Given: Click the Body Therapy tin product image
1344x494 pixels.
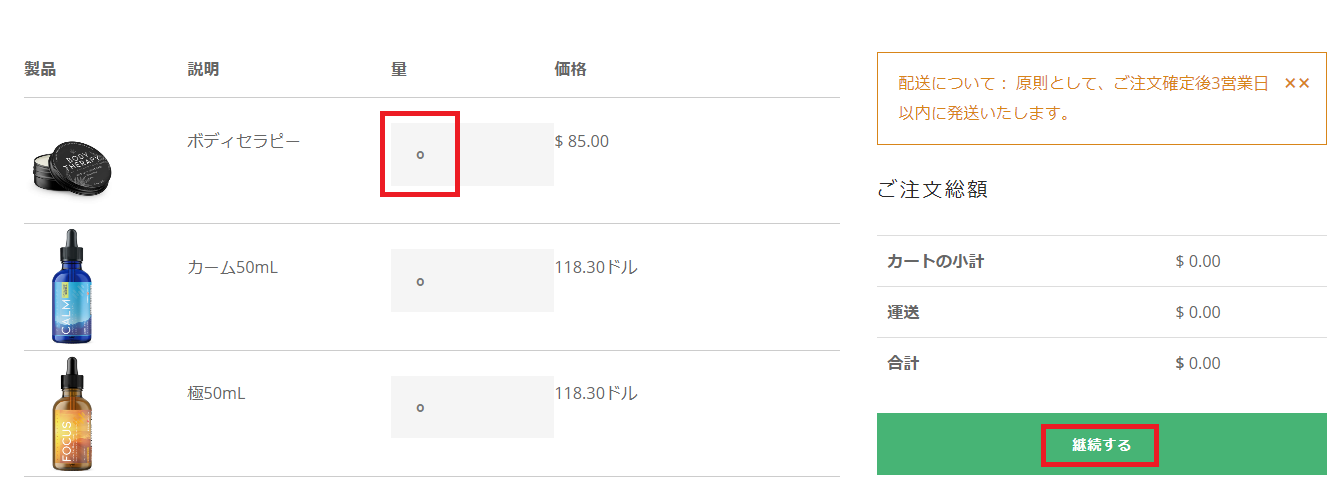Looking at the screenshot, I should coord(69,160).
